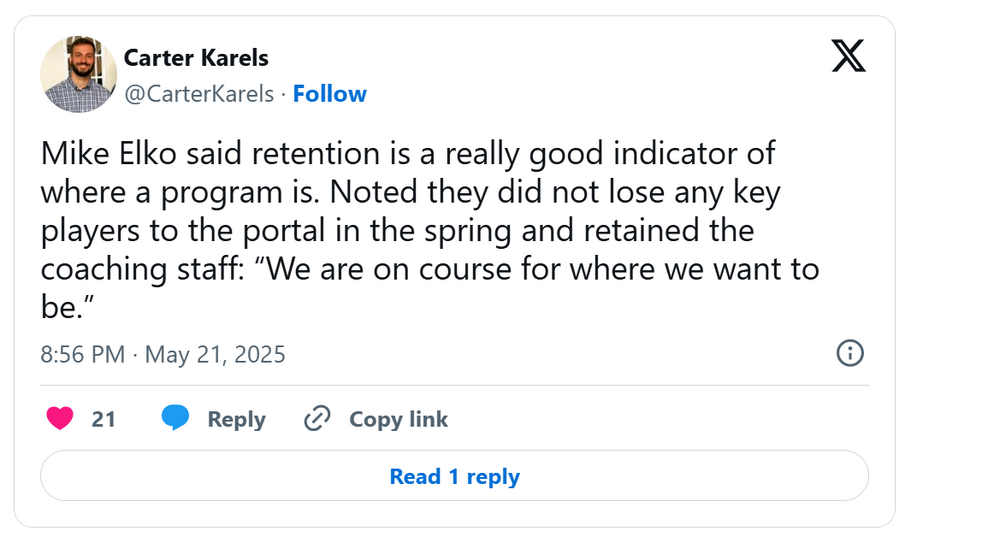Image resolution: width=1000 pixels, height=537 pixels.
Task: Click the May 21, 2025 date
Action: click(215, 354)
